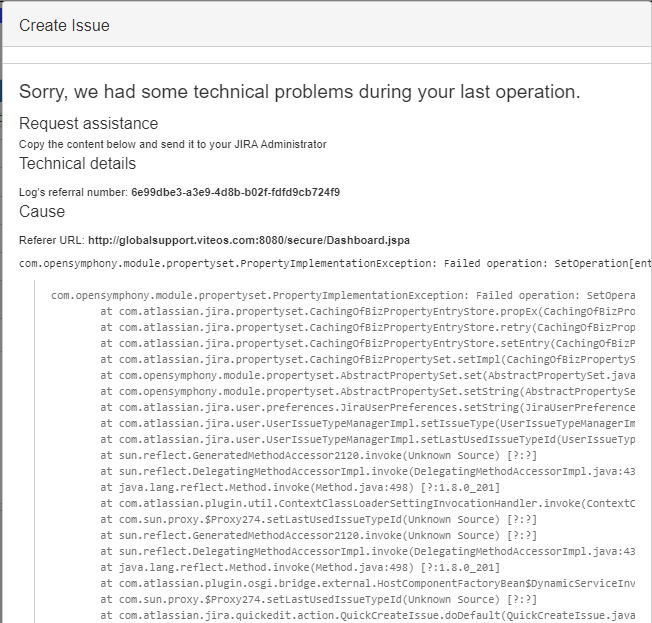This screenshot has height=623, width=652.
Task: Click the CachingOfBizPropertySet.setImpl trace line
Action: pyautogui.click(x=368, y=360)
